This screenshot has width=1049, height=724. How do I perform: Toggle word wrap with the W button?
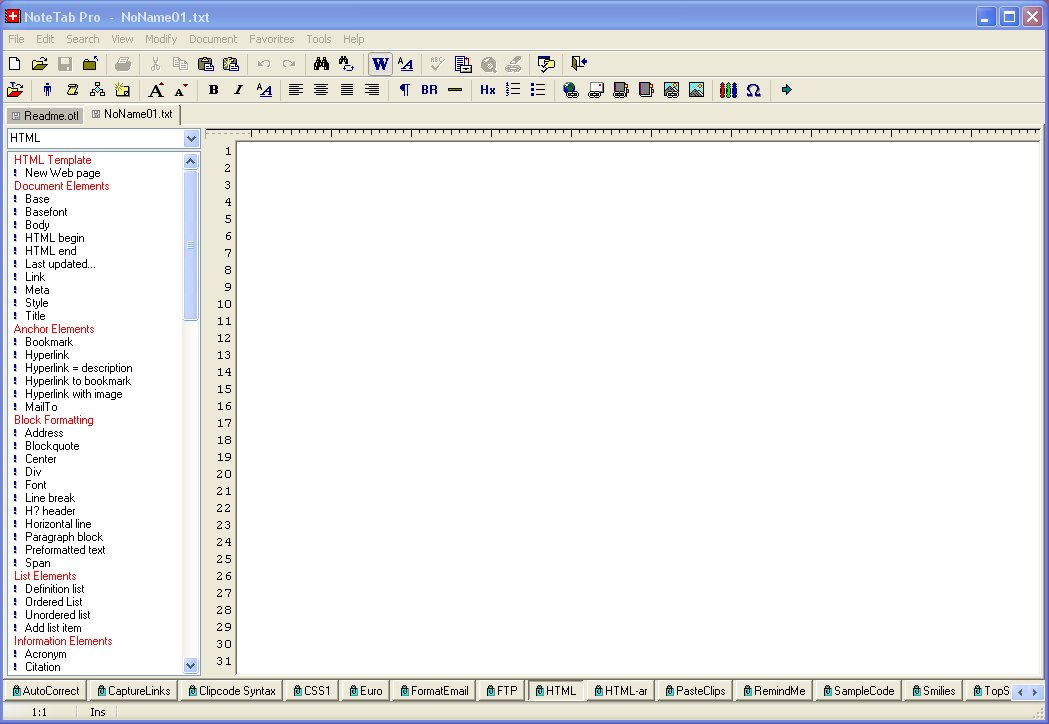coord(380,64)
